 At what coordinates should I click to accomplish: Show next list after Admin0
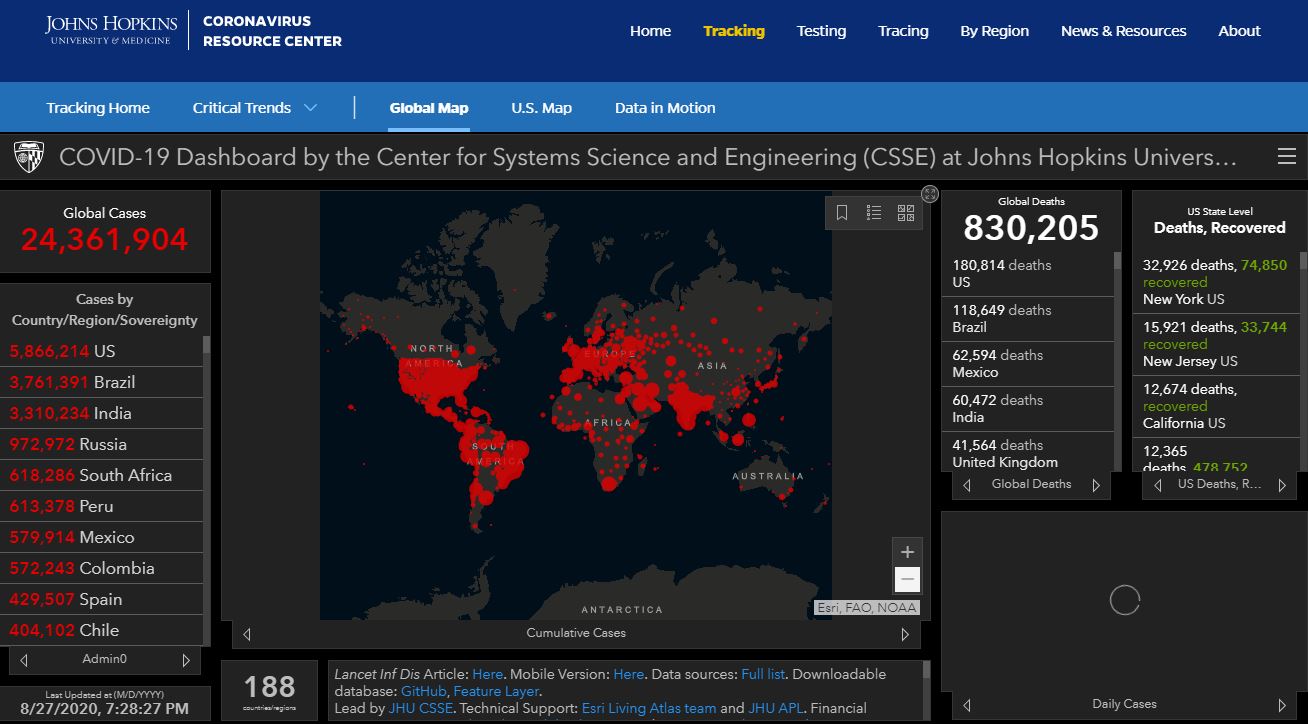tap(186, 660)
